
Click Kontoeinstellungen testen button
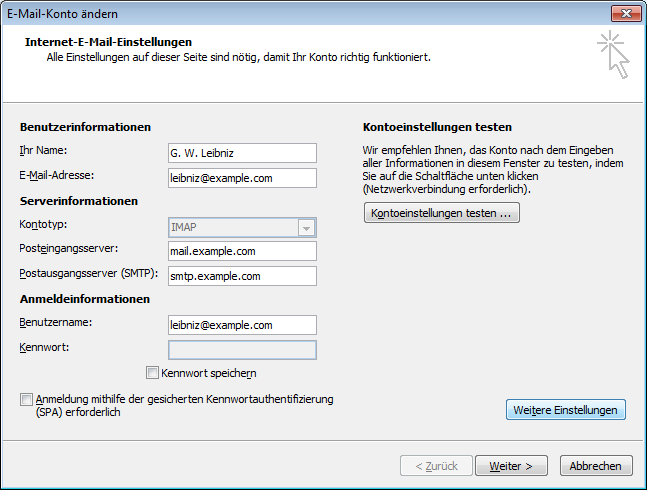click(x=442, y=213)
